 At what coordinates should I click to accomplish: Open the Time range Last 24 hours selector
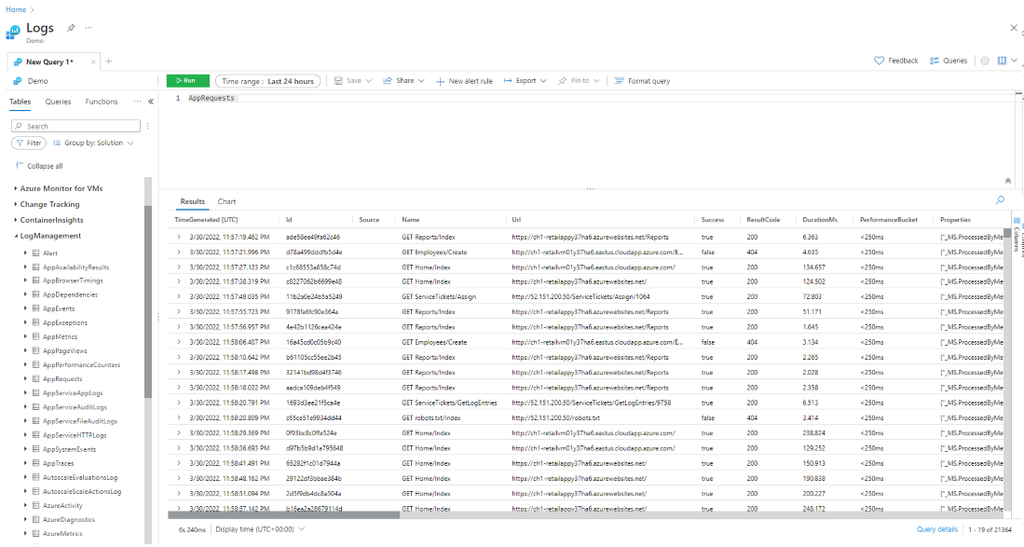click(x=267, y=81)
